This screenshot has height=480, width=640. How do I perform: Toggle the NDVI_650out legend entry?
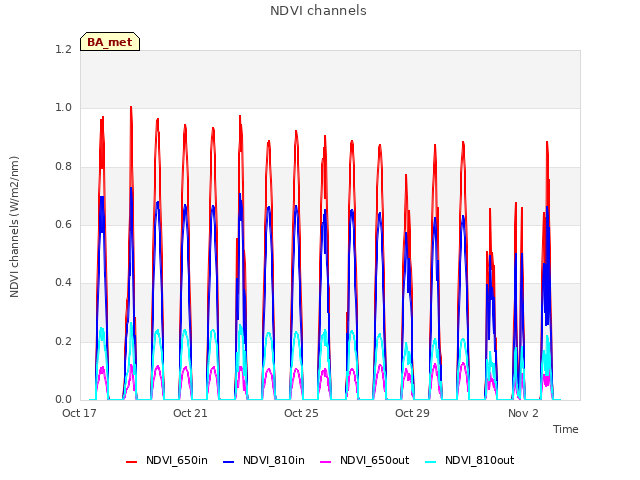(364, 461)
